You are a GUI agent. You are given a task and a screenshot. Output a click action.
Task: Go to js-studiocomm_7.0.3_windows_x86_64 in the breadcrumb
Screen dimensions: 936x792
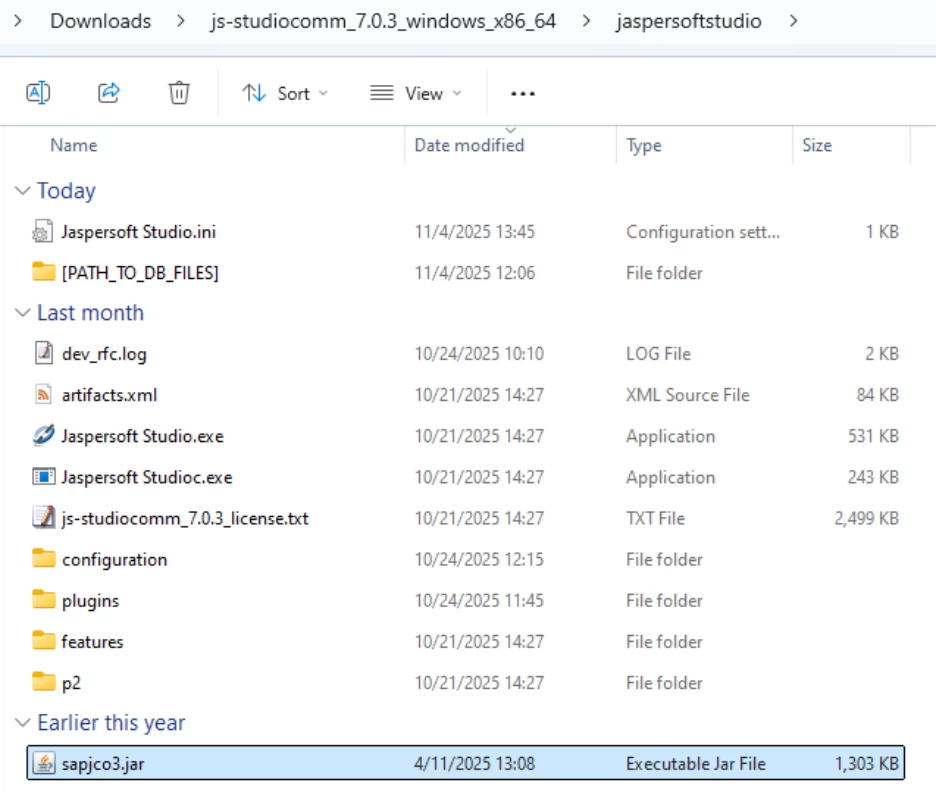tap(383, 21)
